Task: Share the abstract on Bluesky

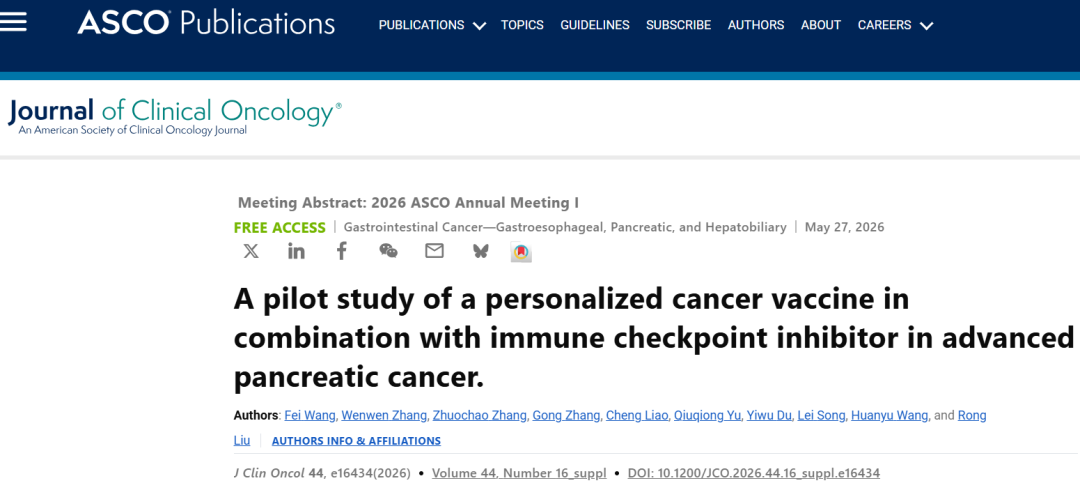Action: 481,252
